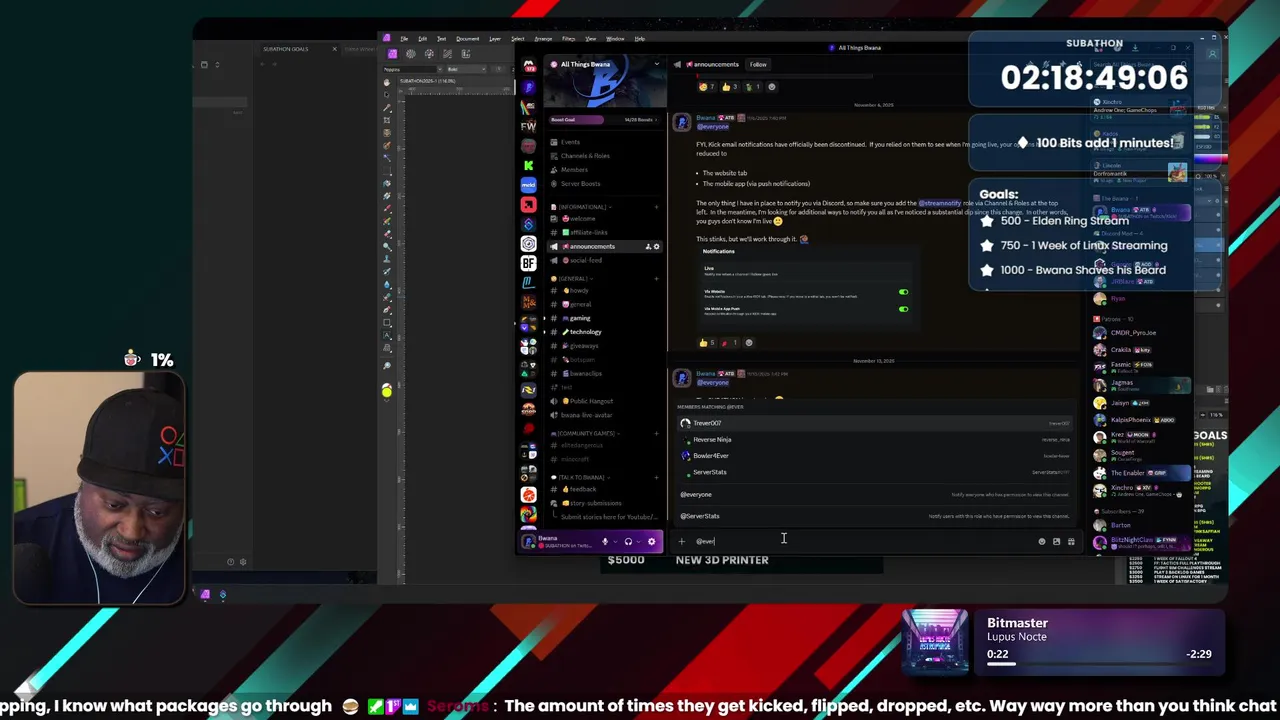Click the yellow fill color swatch in Affinity
Viewport: 1280px width, 720px height.
[x=387, y=391]
